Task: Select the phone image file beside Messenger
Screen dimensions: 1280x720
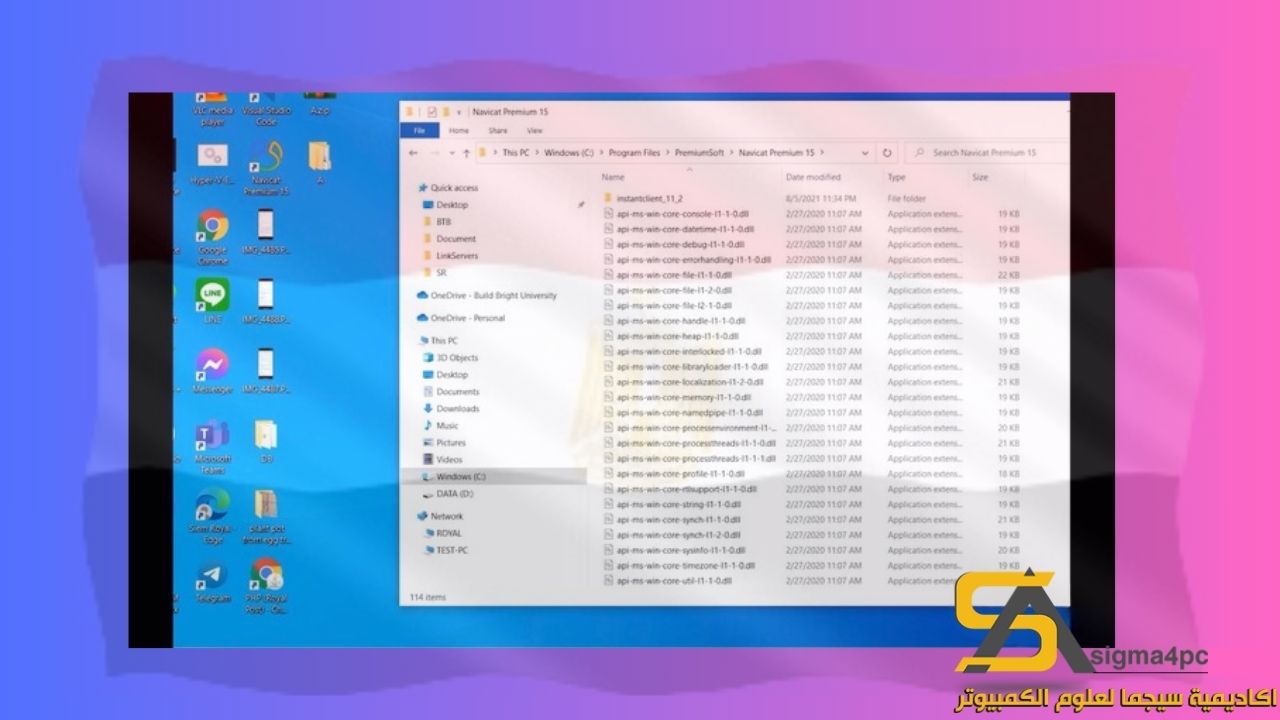Action: tap(266, 370)
